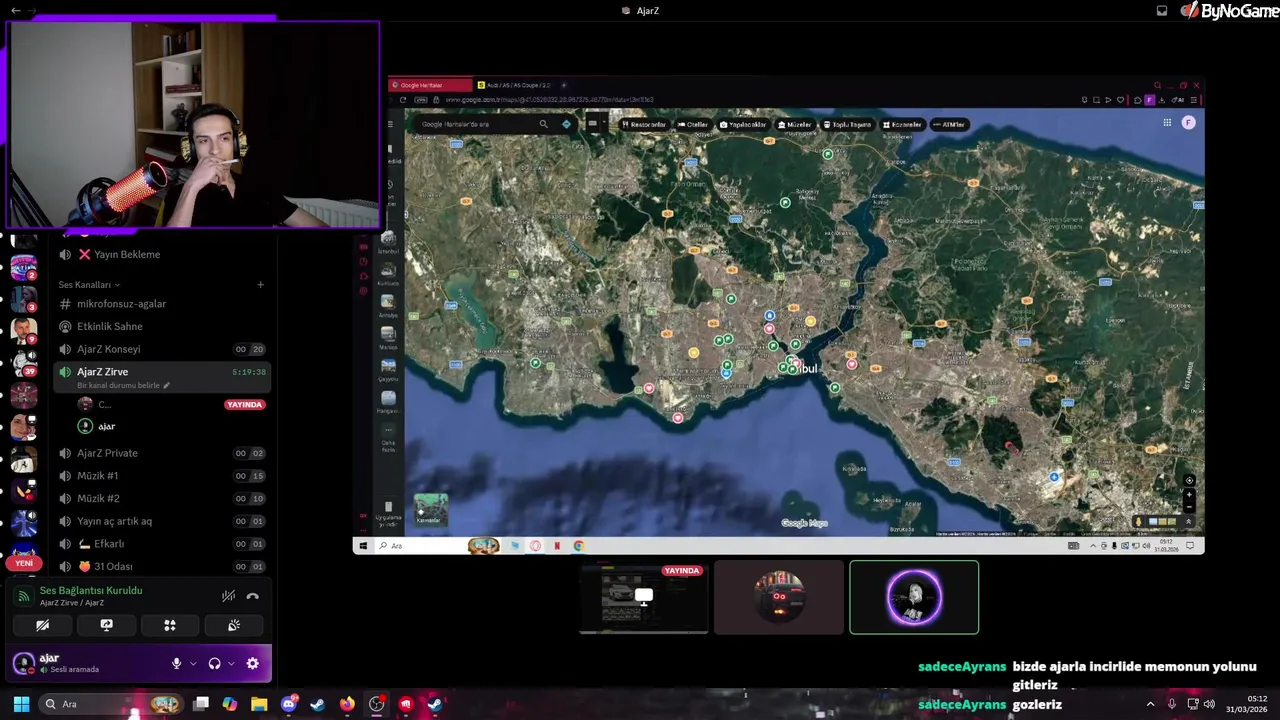Deafen with the headphones icon

click(x=214, y=663)
